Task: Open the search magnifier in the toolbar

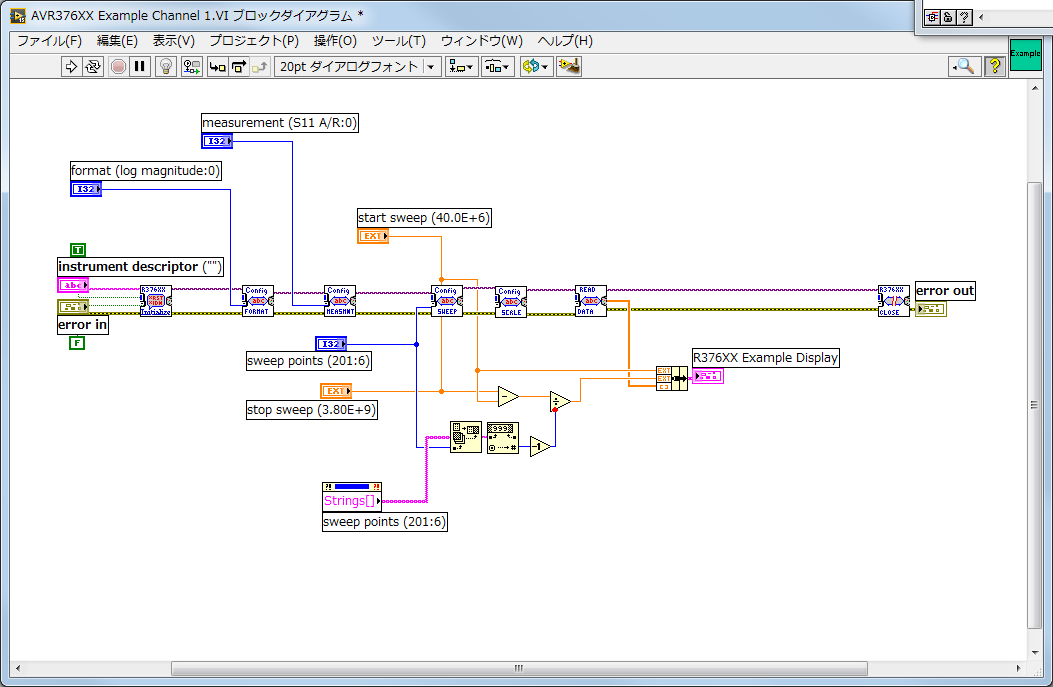Action: [965, 66]
